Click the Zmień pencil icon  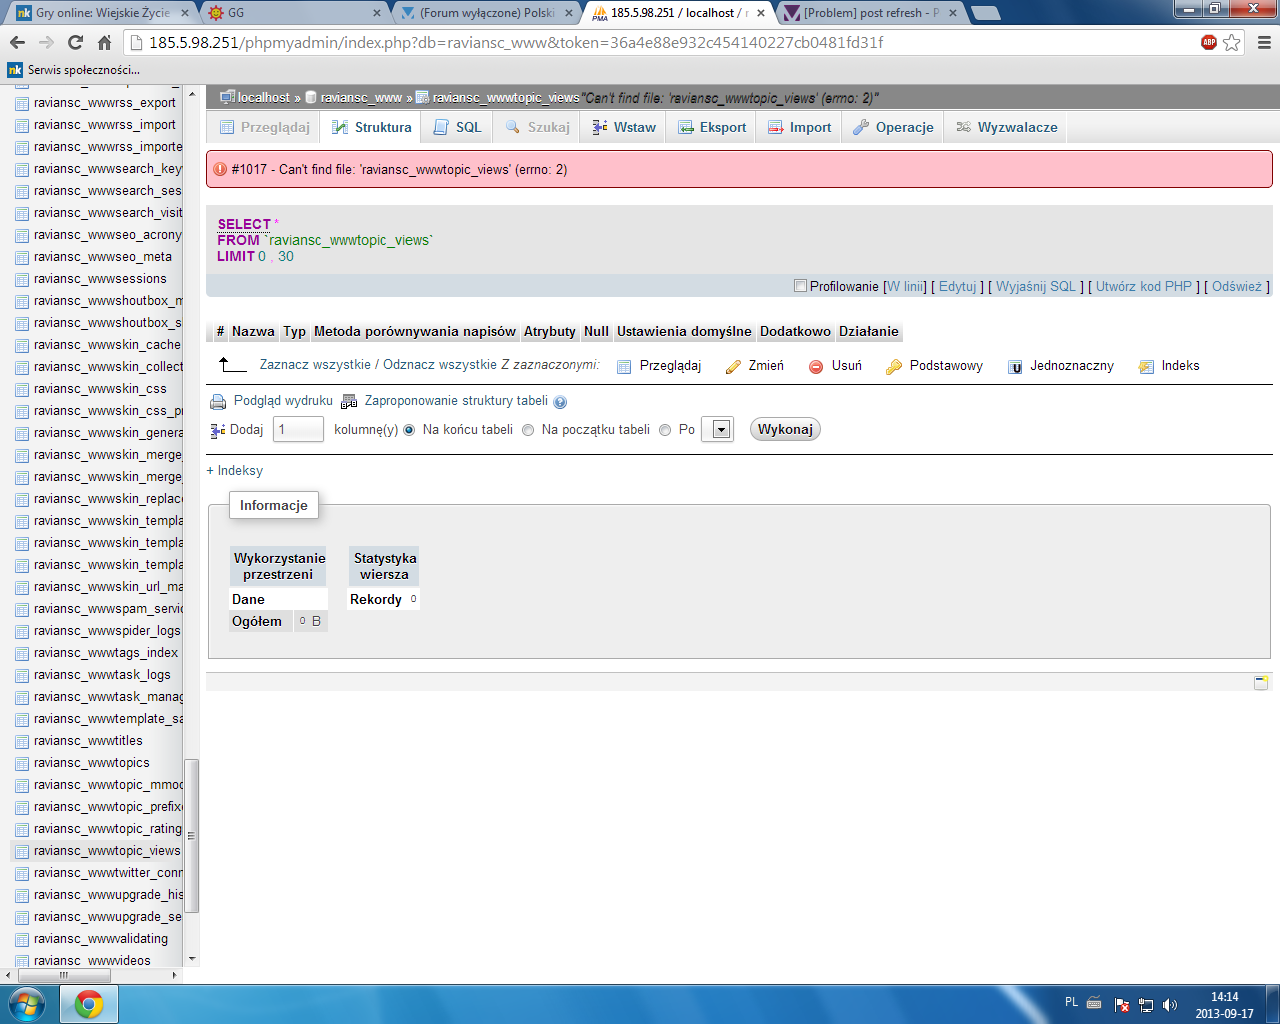tap(733, 367)
